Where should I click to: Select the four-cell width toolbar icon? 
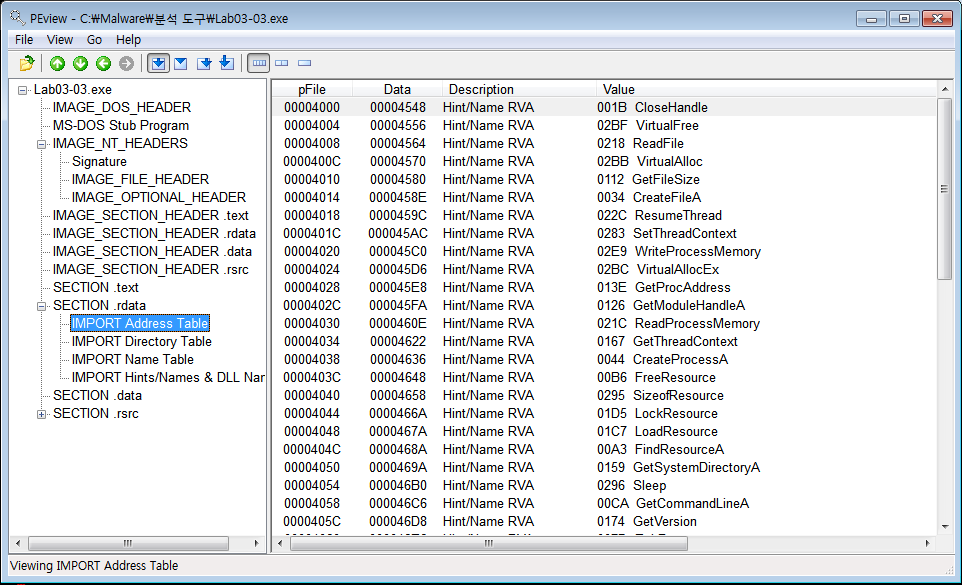tap(259, 63)
